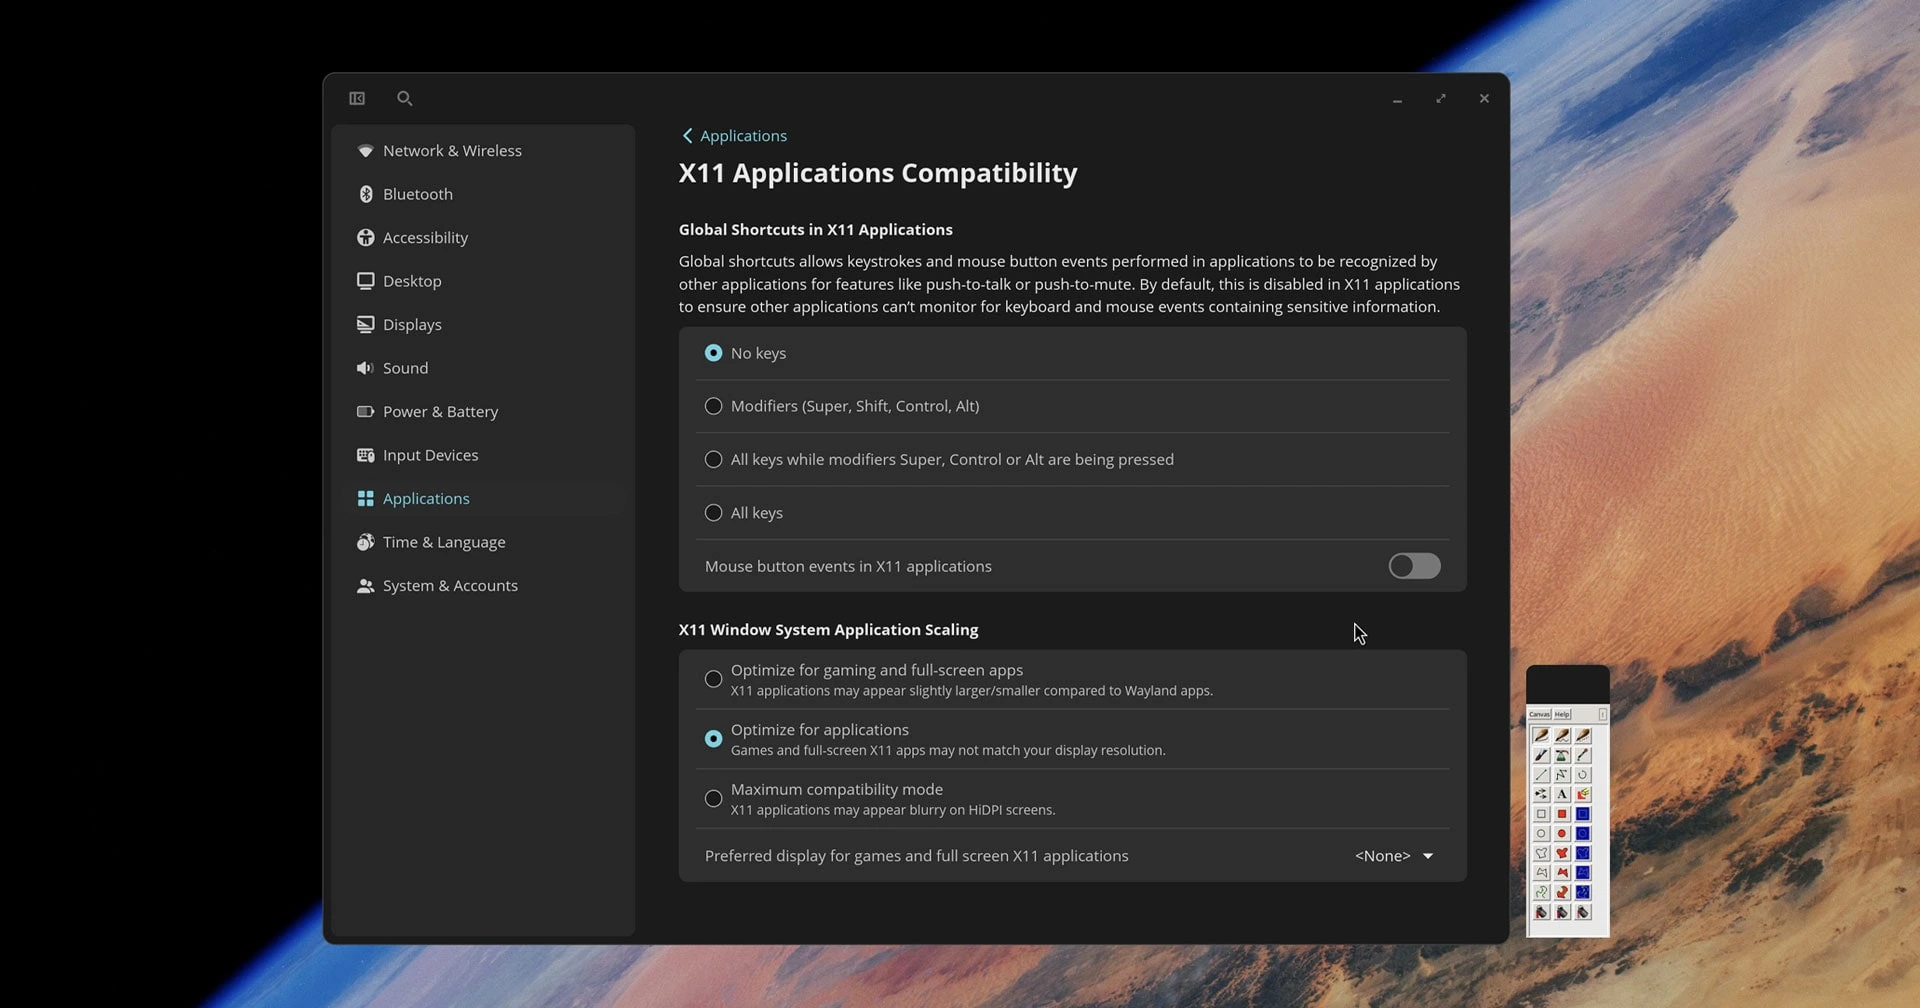Image resolution: width=1920 pixels, height=1008 pixels.
Task: Select the outlined polygon tool in toolbox
Action: pyautogui.click(x=1541, y=872)
